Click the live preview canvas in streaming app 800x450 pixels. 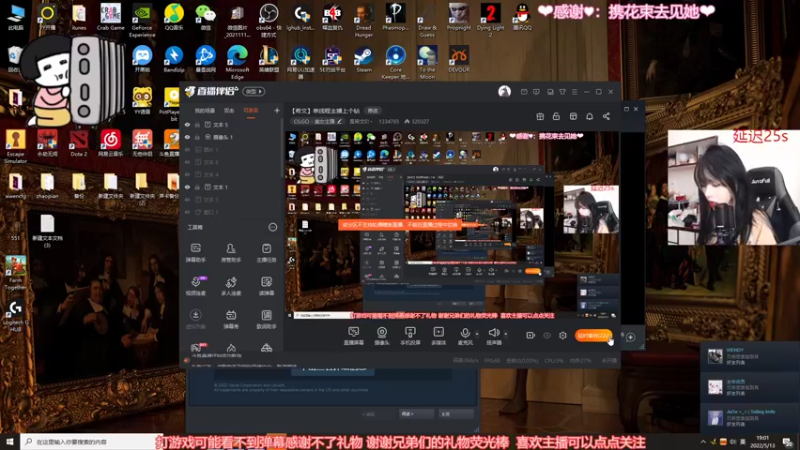(x=454, y=225)
